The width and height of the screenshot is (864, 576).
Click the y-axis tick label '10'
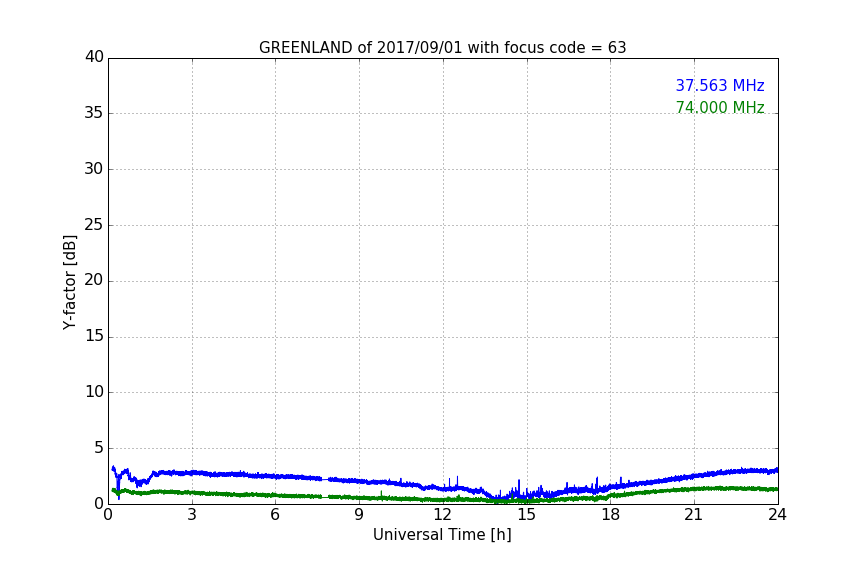94,392
